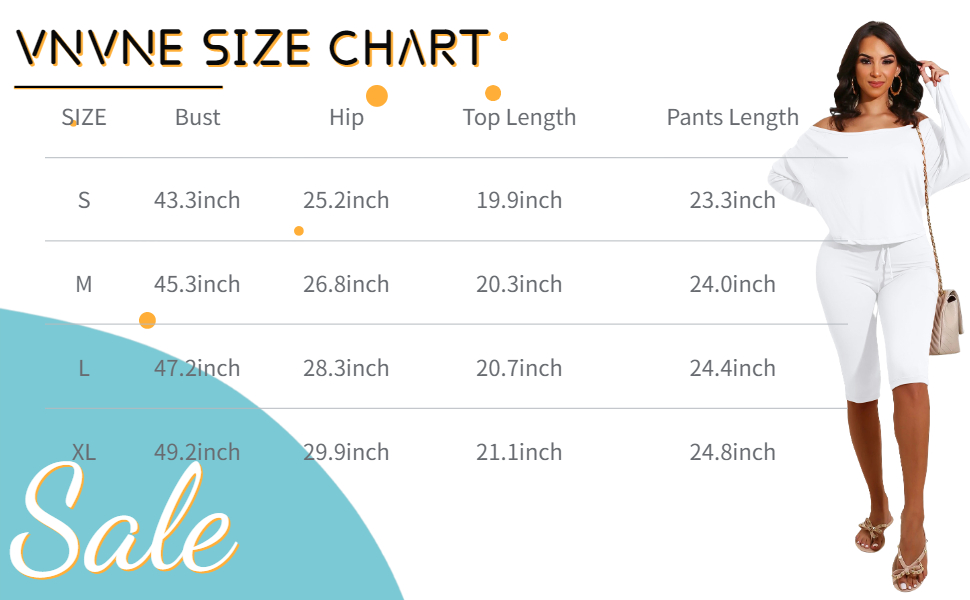
Task: Click the 23.3inch pants length value
Action: 732,200
